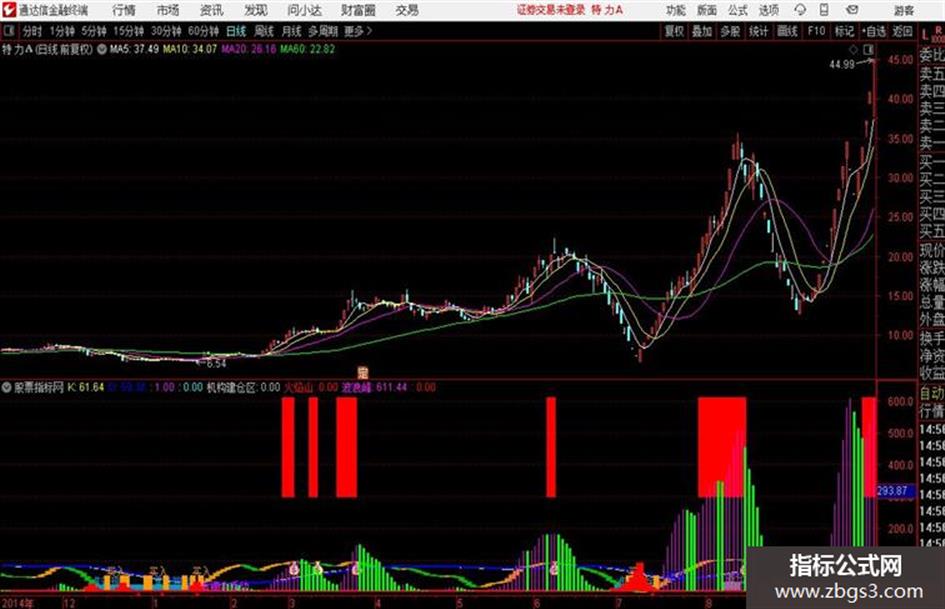The width and height of the screenshot is (945, 609).
Task: Click the 机构建仓区 indicator label
Action: [243, 388]
